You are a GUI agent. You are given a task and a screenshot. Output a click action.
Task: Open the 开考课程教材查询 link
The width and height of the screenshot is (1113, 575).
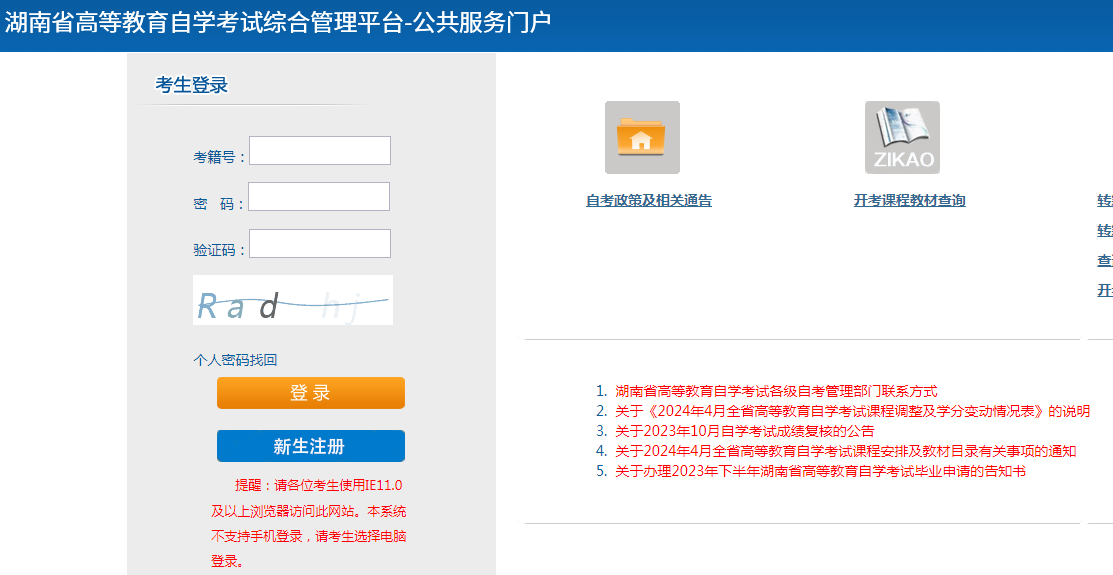pyautogui.click(x=909, y=201)
